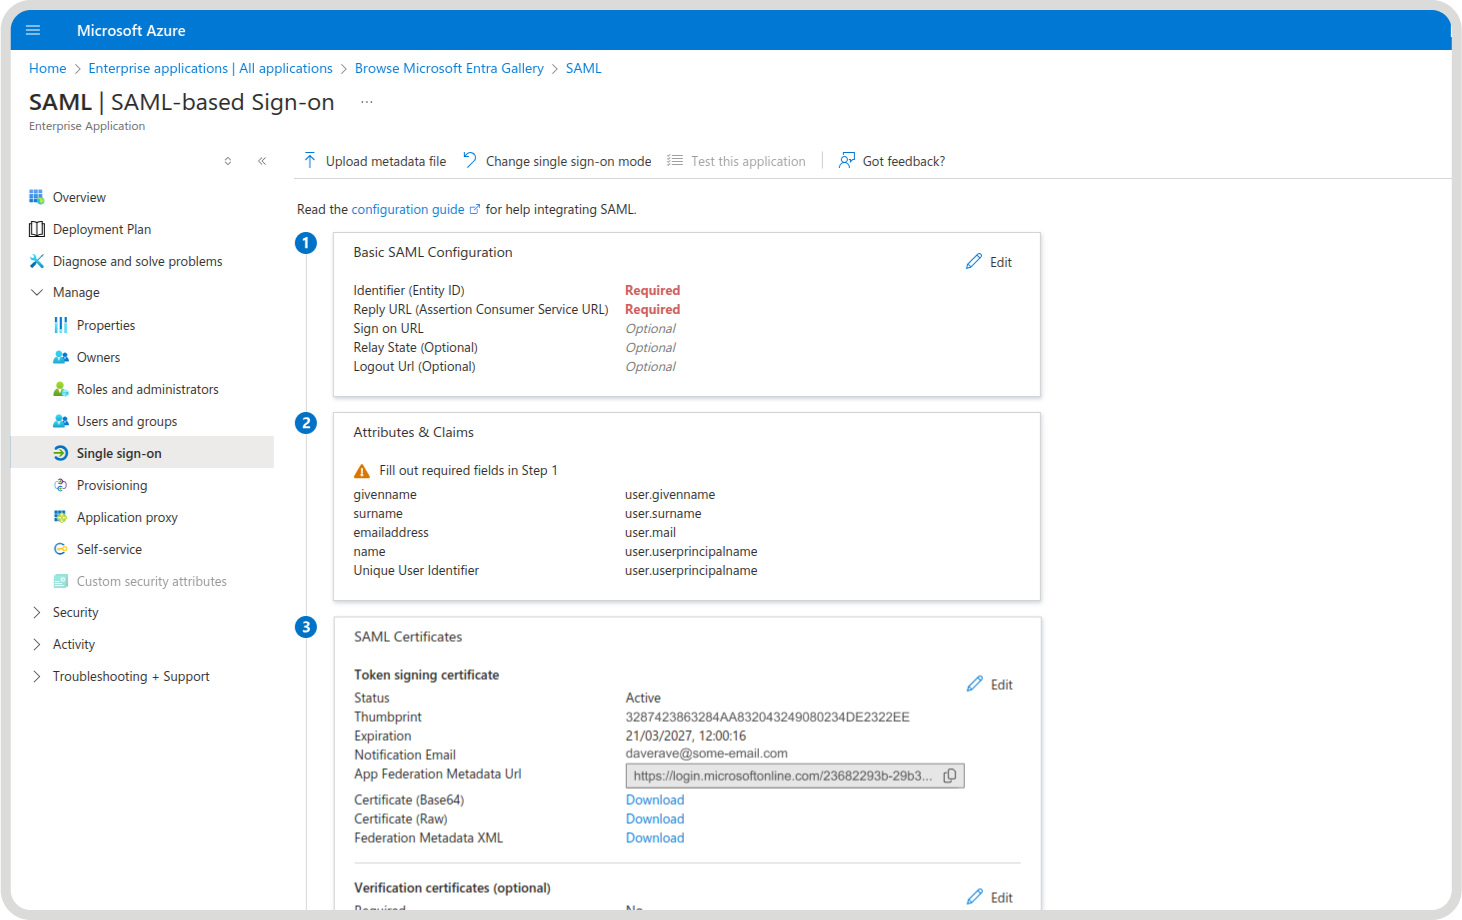1462x920 pixels.
Task: Click the pencil icon for Token signing certificate
Action: click(975, 684)
